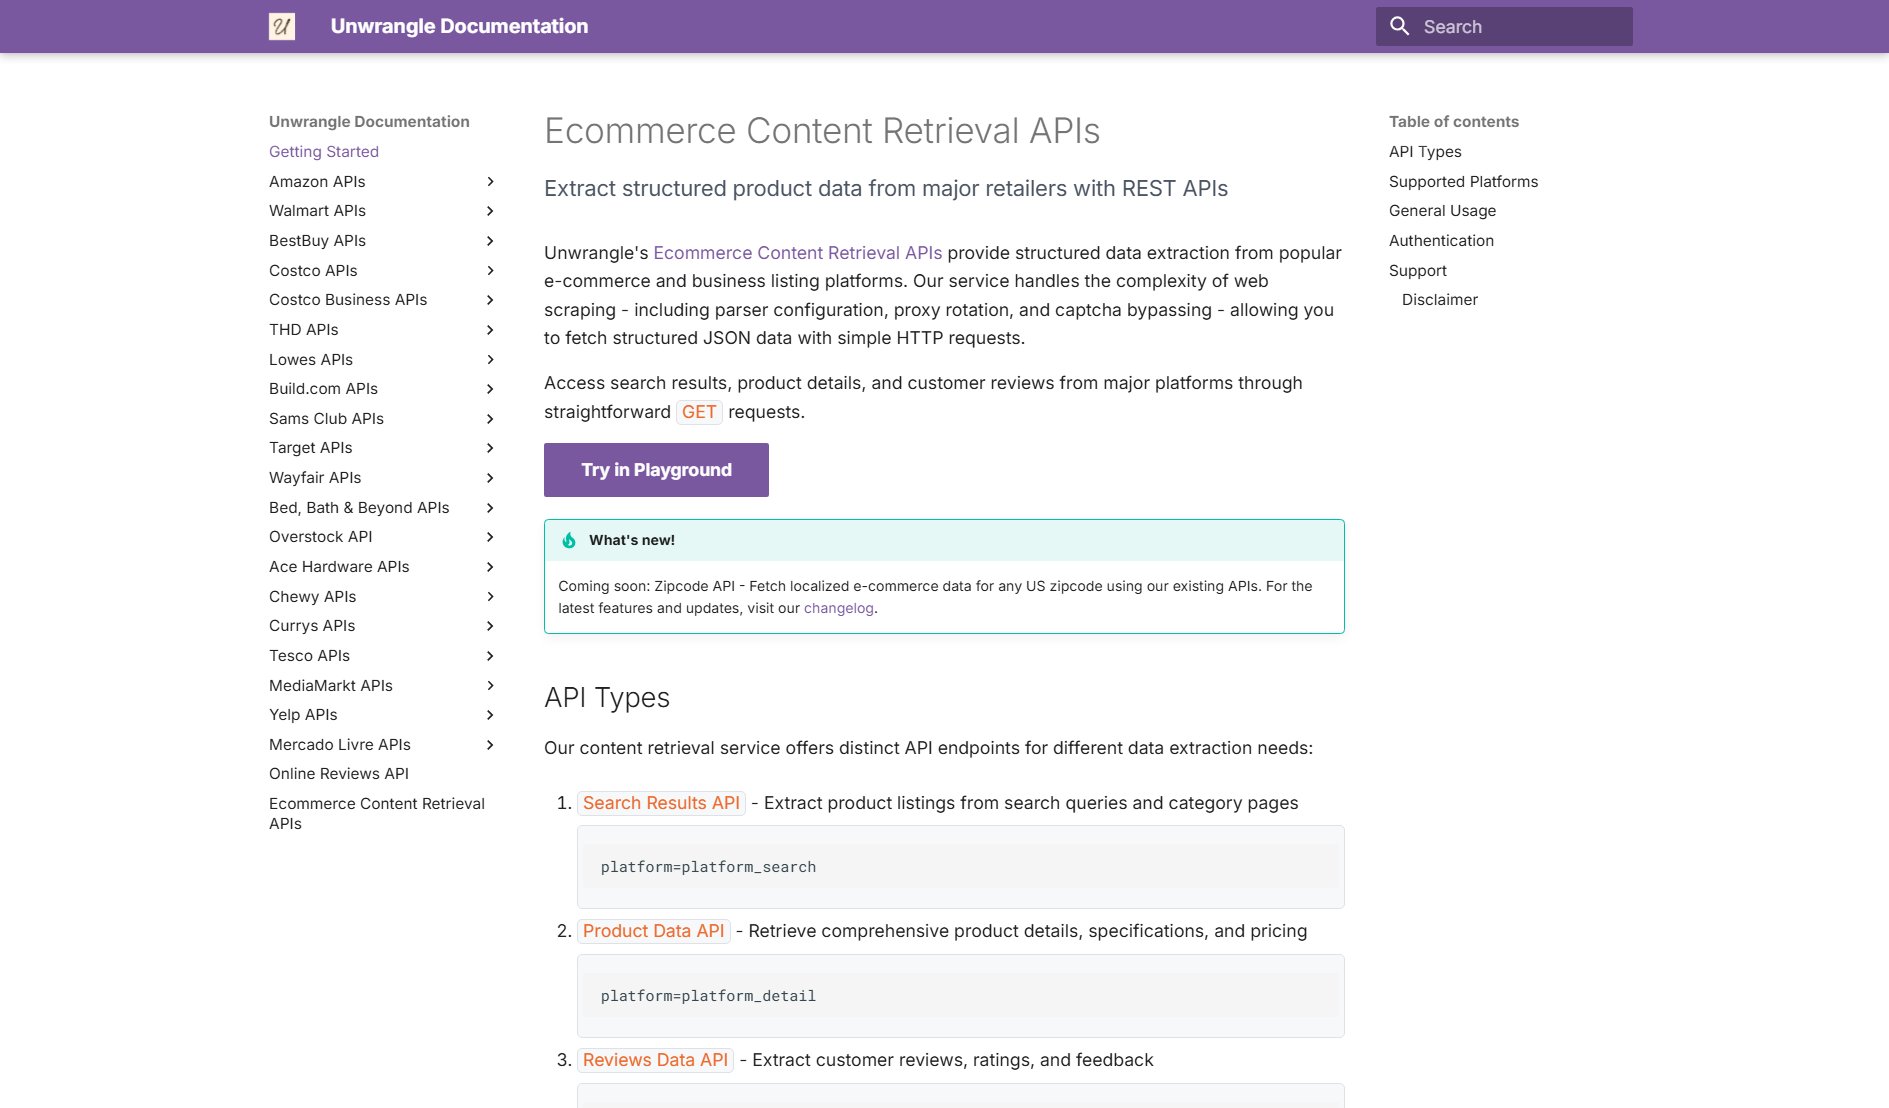Click platform=platform_detail code block
Screen dimensions: 1889x1108
960,996
